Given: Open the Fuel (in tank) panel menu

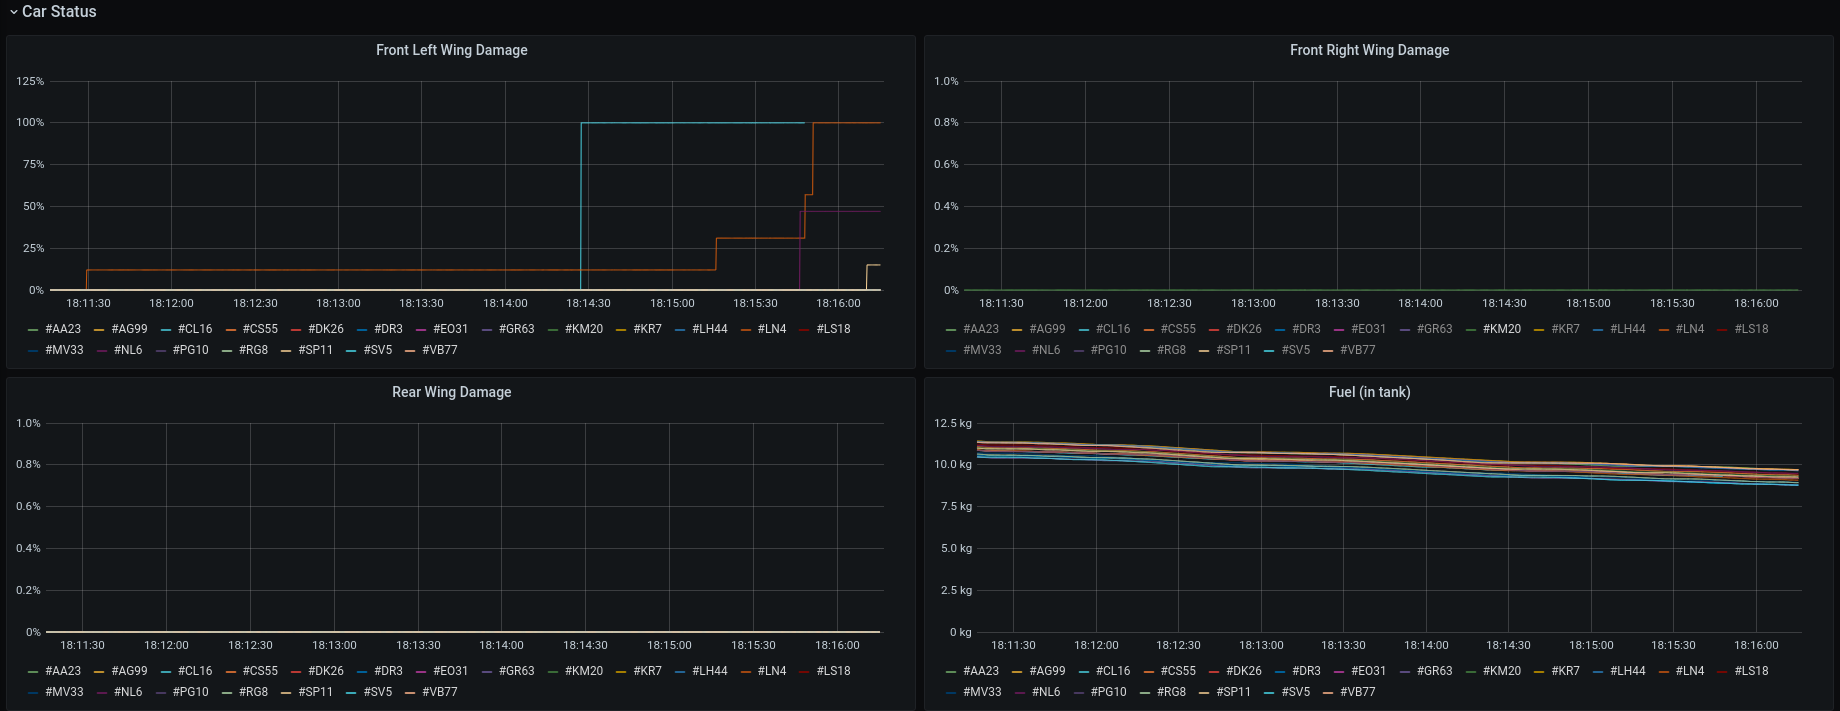Looking at the screenshot, I should point(1369,392).
